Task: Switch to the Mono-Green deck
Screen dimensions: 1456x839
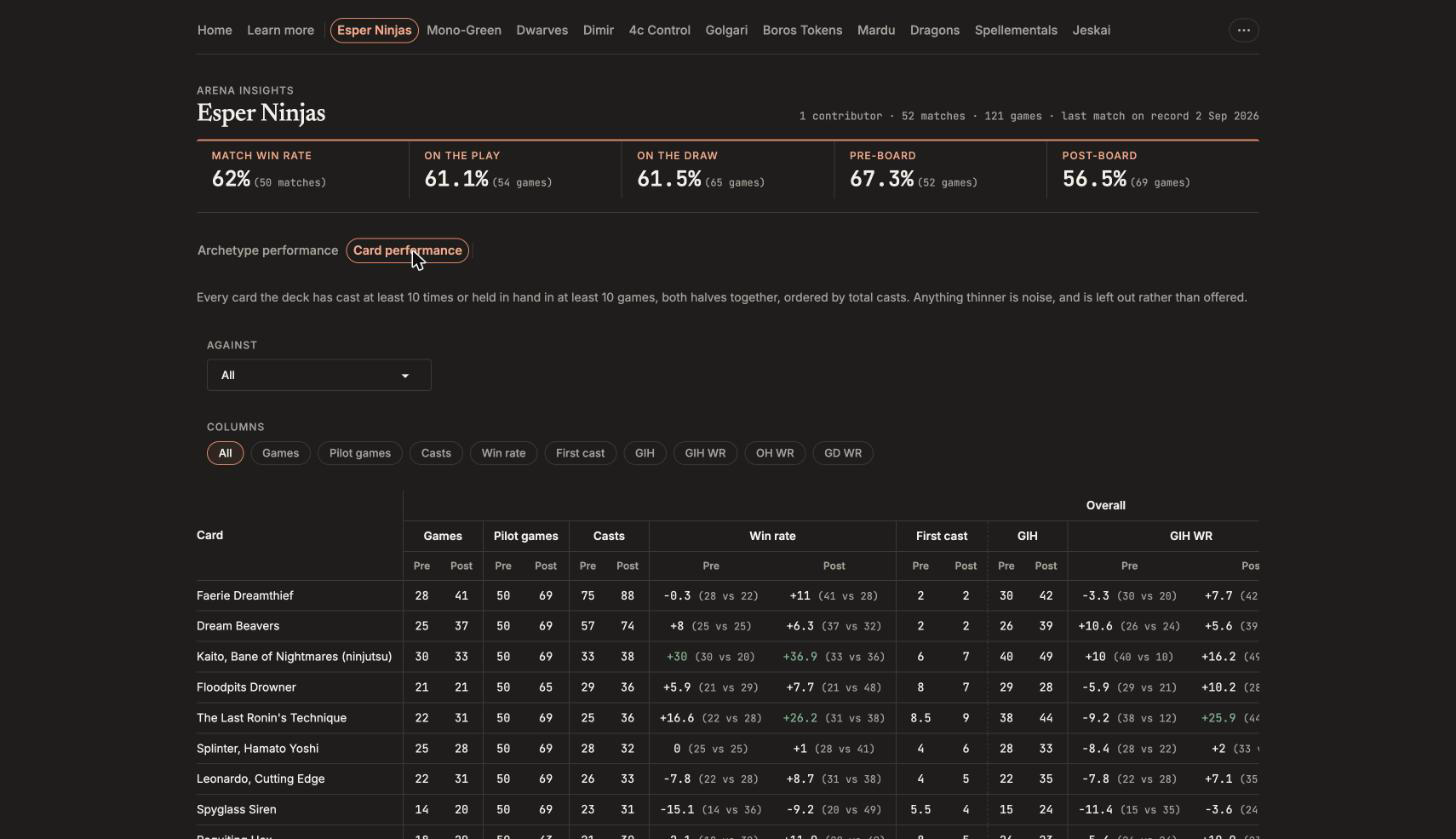Action: pyautogui.click(x=464, y=30)
